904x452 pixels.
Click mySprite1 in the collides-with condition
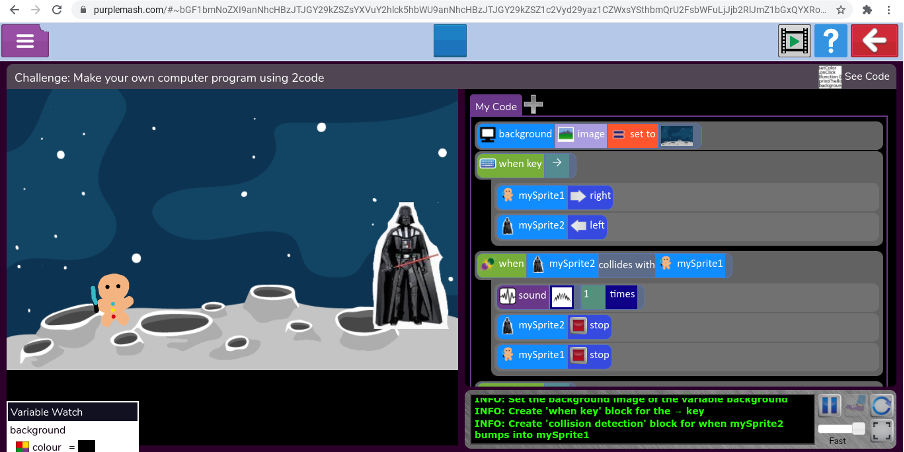(690, 264)
